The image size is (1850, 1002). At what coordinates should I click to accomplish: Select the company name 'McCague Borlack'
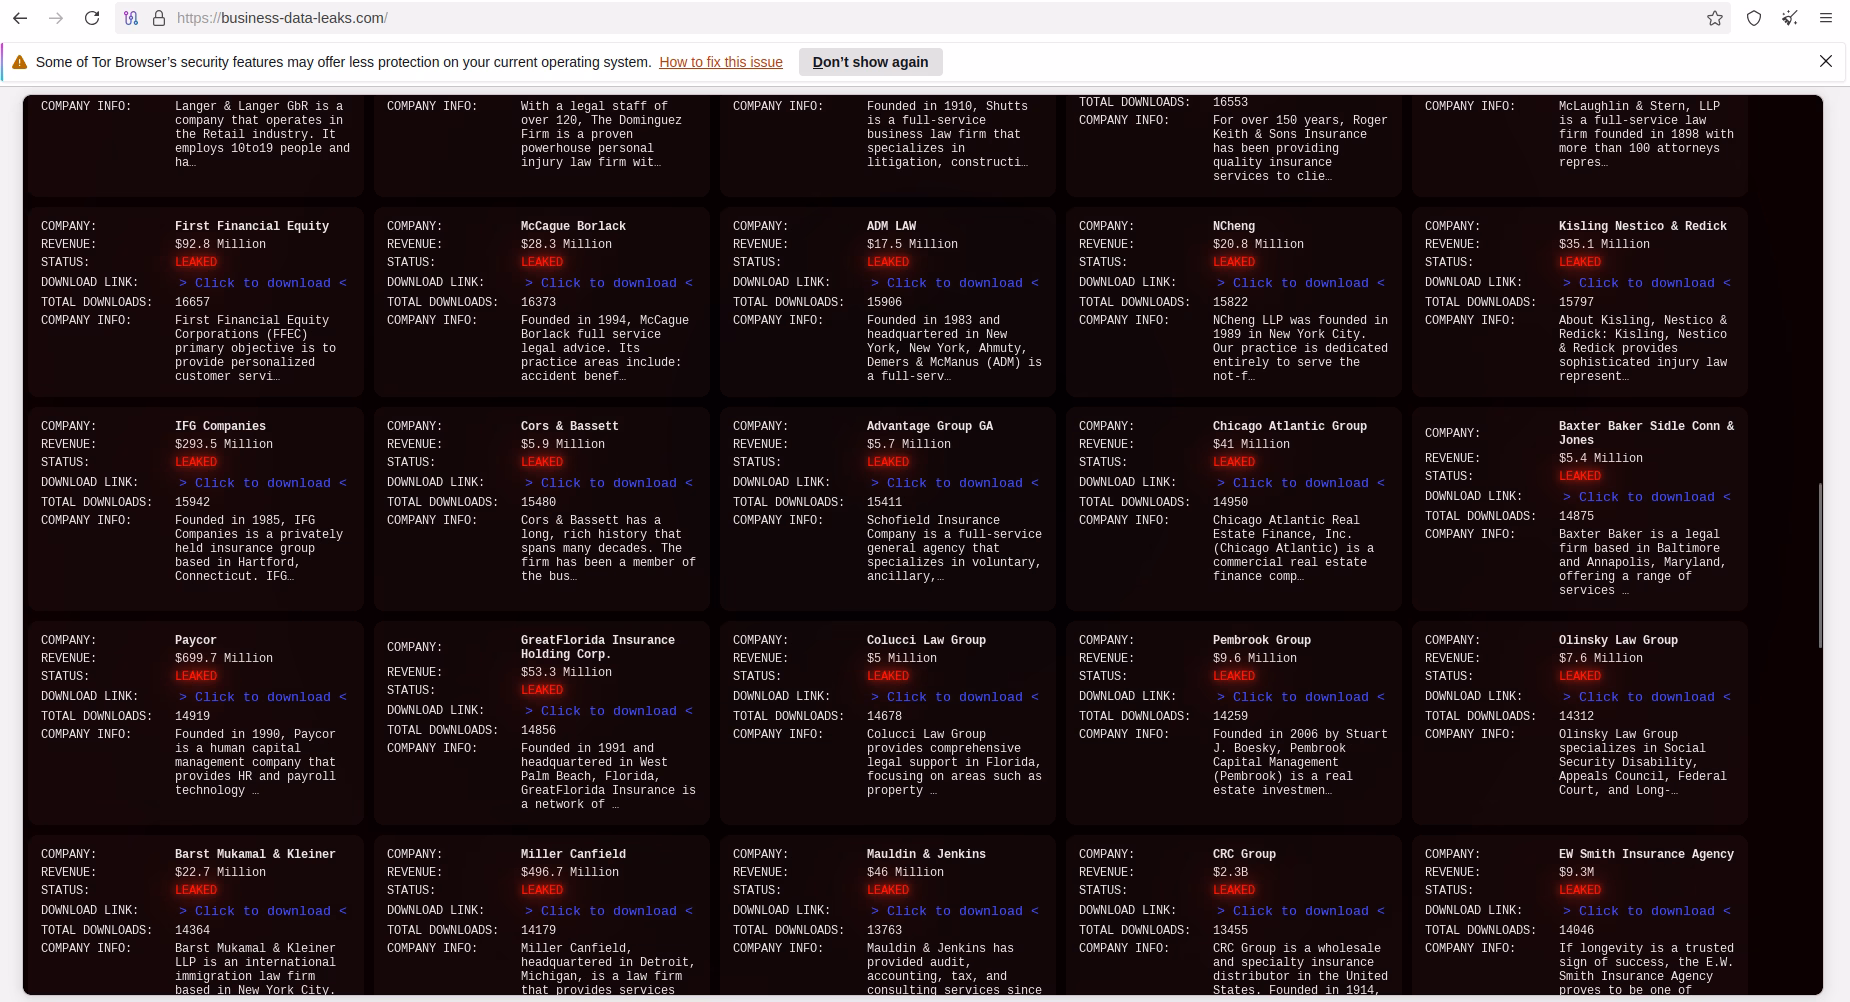coord(573,226)
